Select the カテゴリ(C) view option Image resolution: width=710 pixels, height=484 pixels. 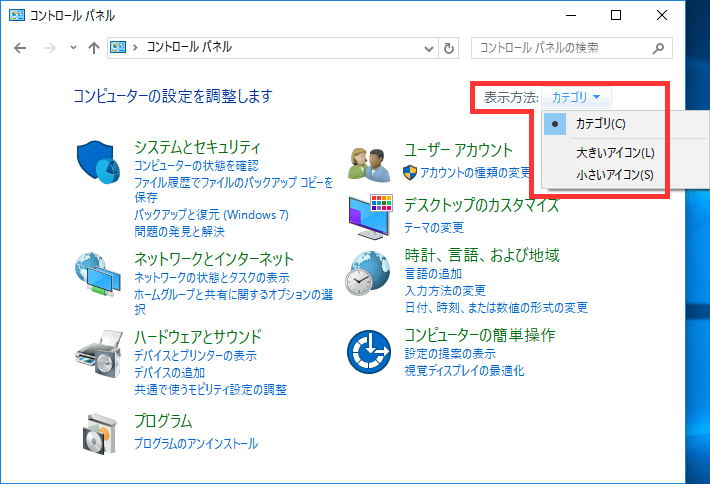[600, 124]
